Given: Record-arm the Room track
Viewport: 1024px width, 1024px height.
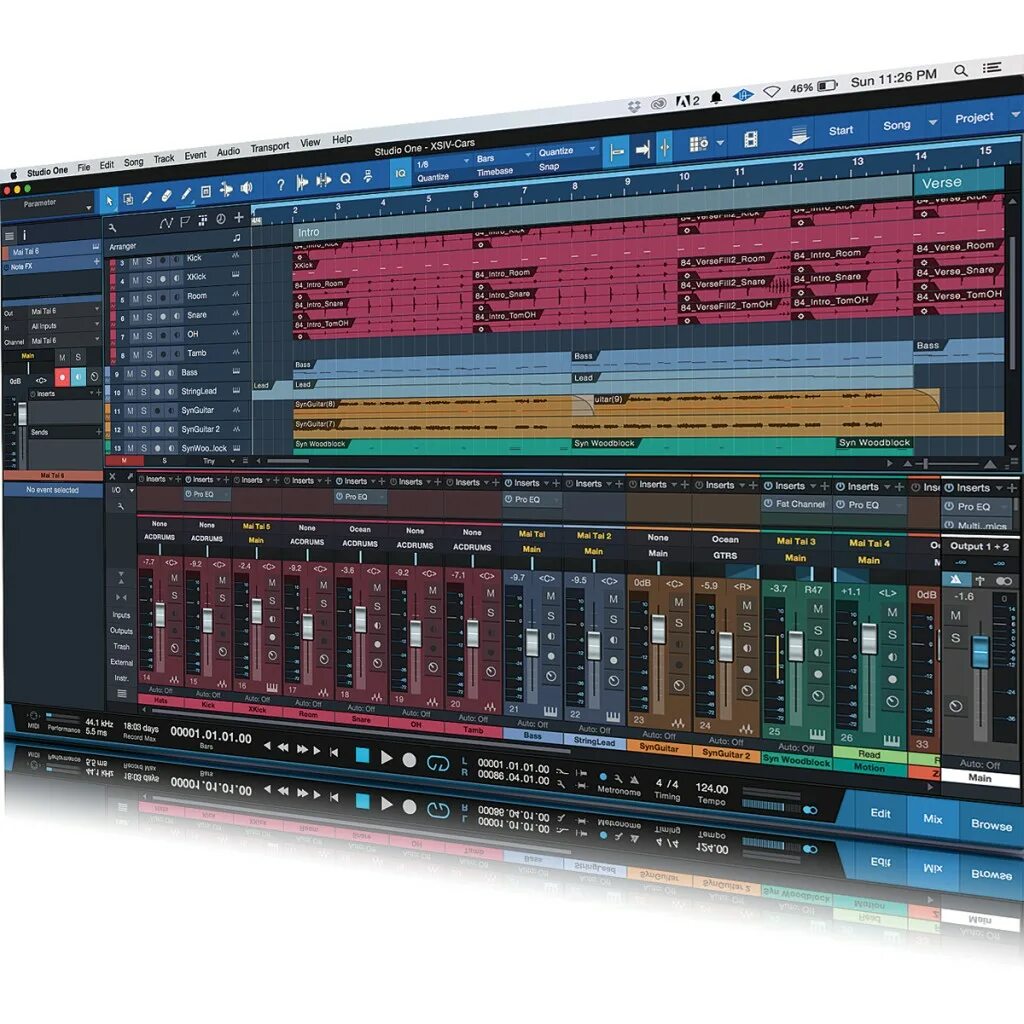Looking at the screenshot, I should 163,297.
